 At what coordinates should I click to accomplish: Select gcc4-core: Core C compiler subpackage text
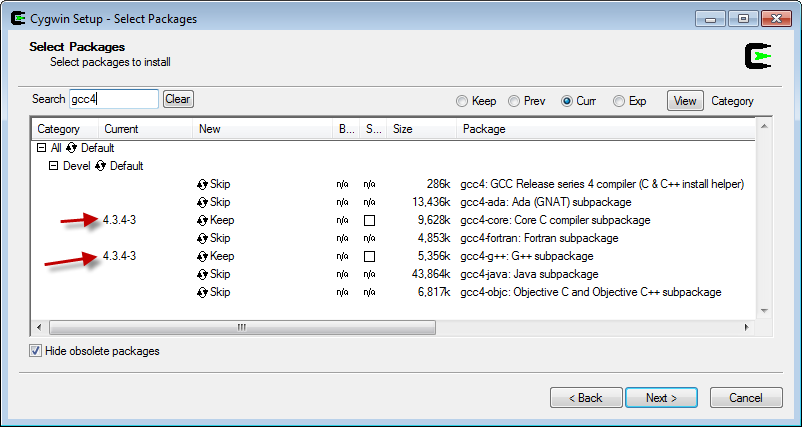click(x=555, y=220)
